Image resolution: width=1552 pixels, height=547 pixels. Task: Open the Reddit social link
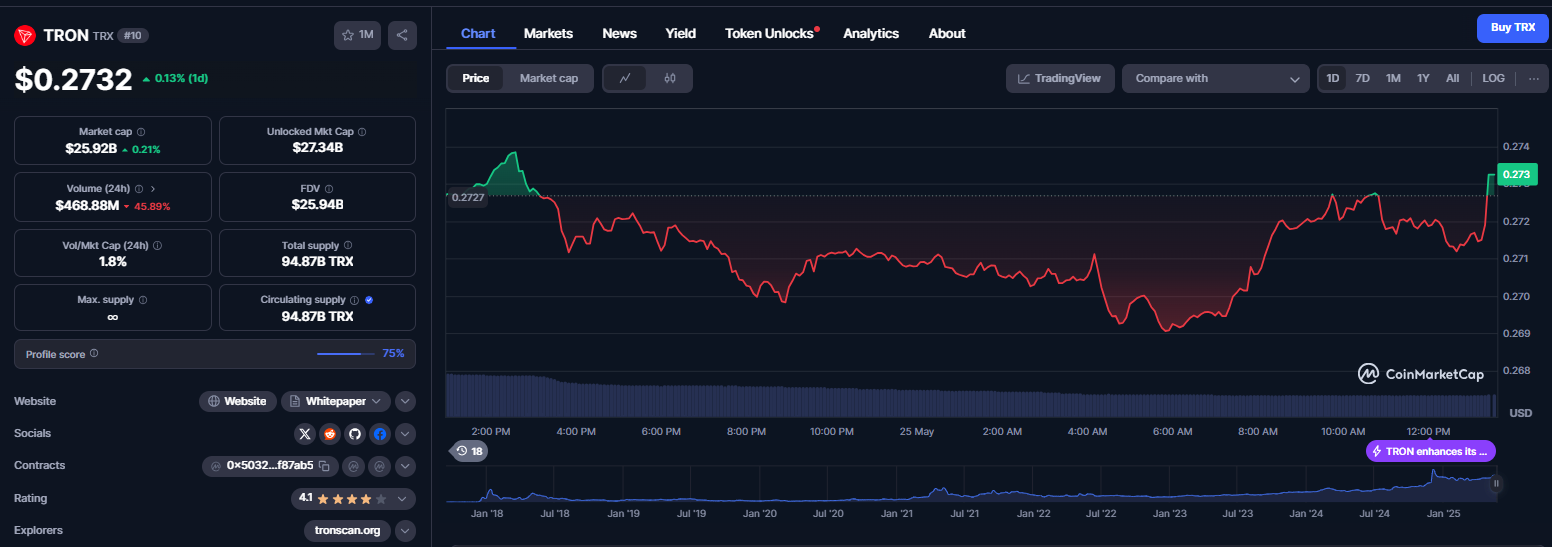(330, 434)
